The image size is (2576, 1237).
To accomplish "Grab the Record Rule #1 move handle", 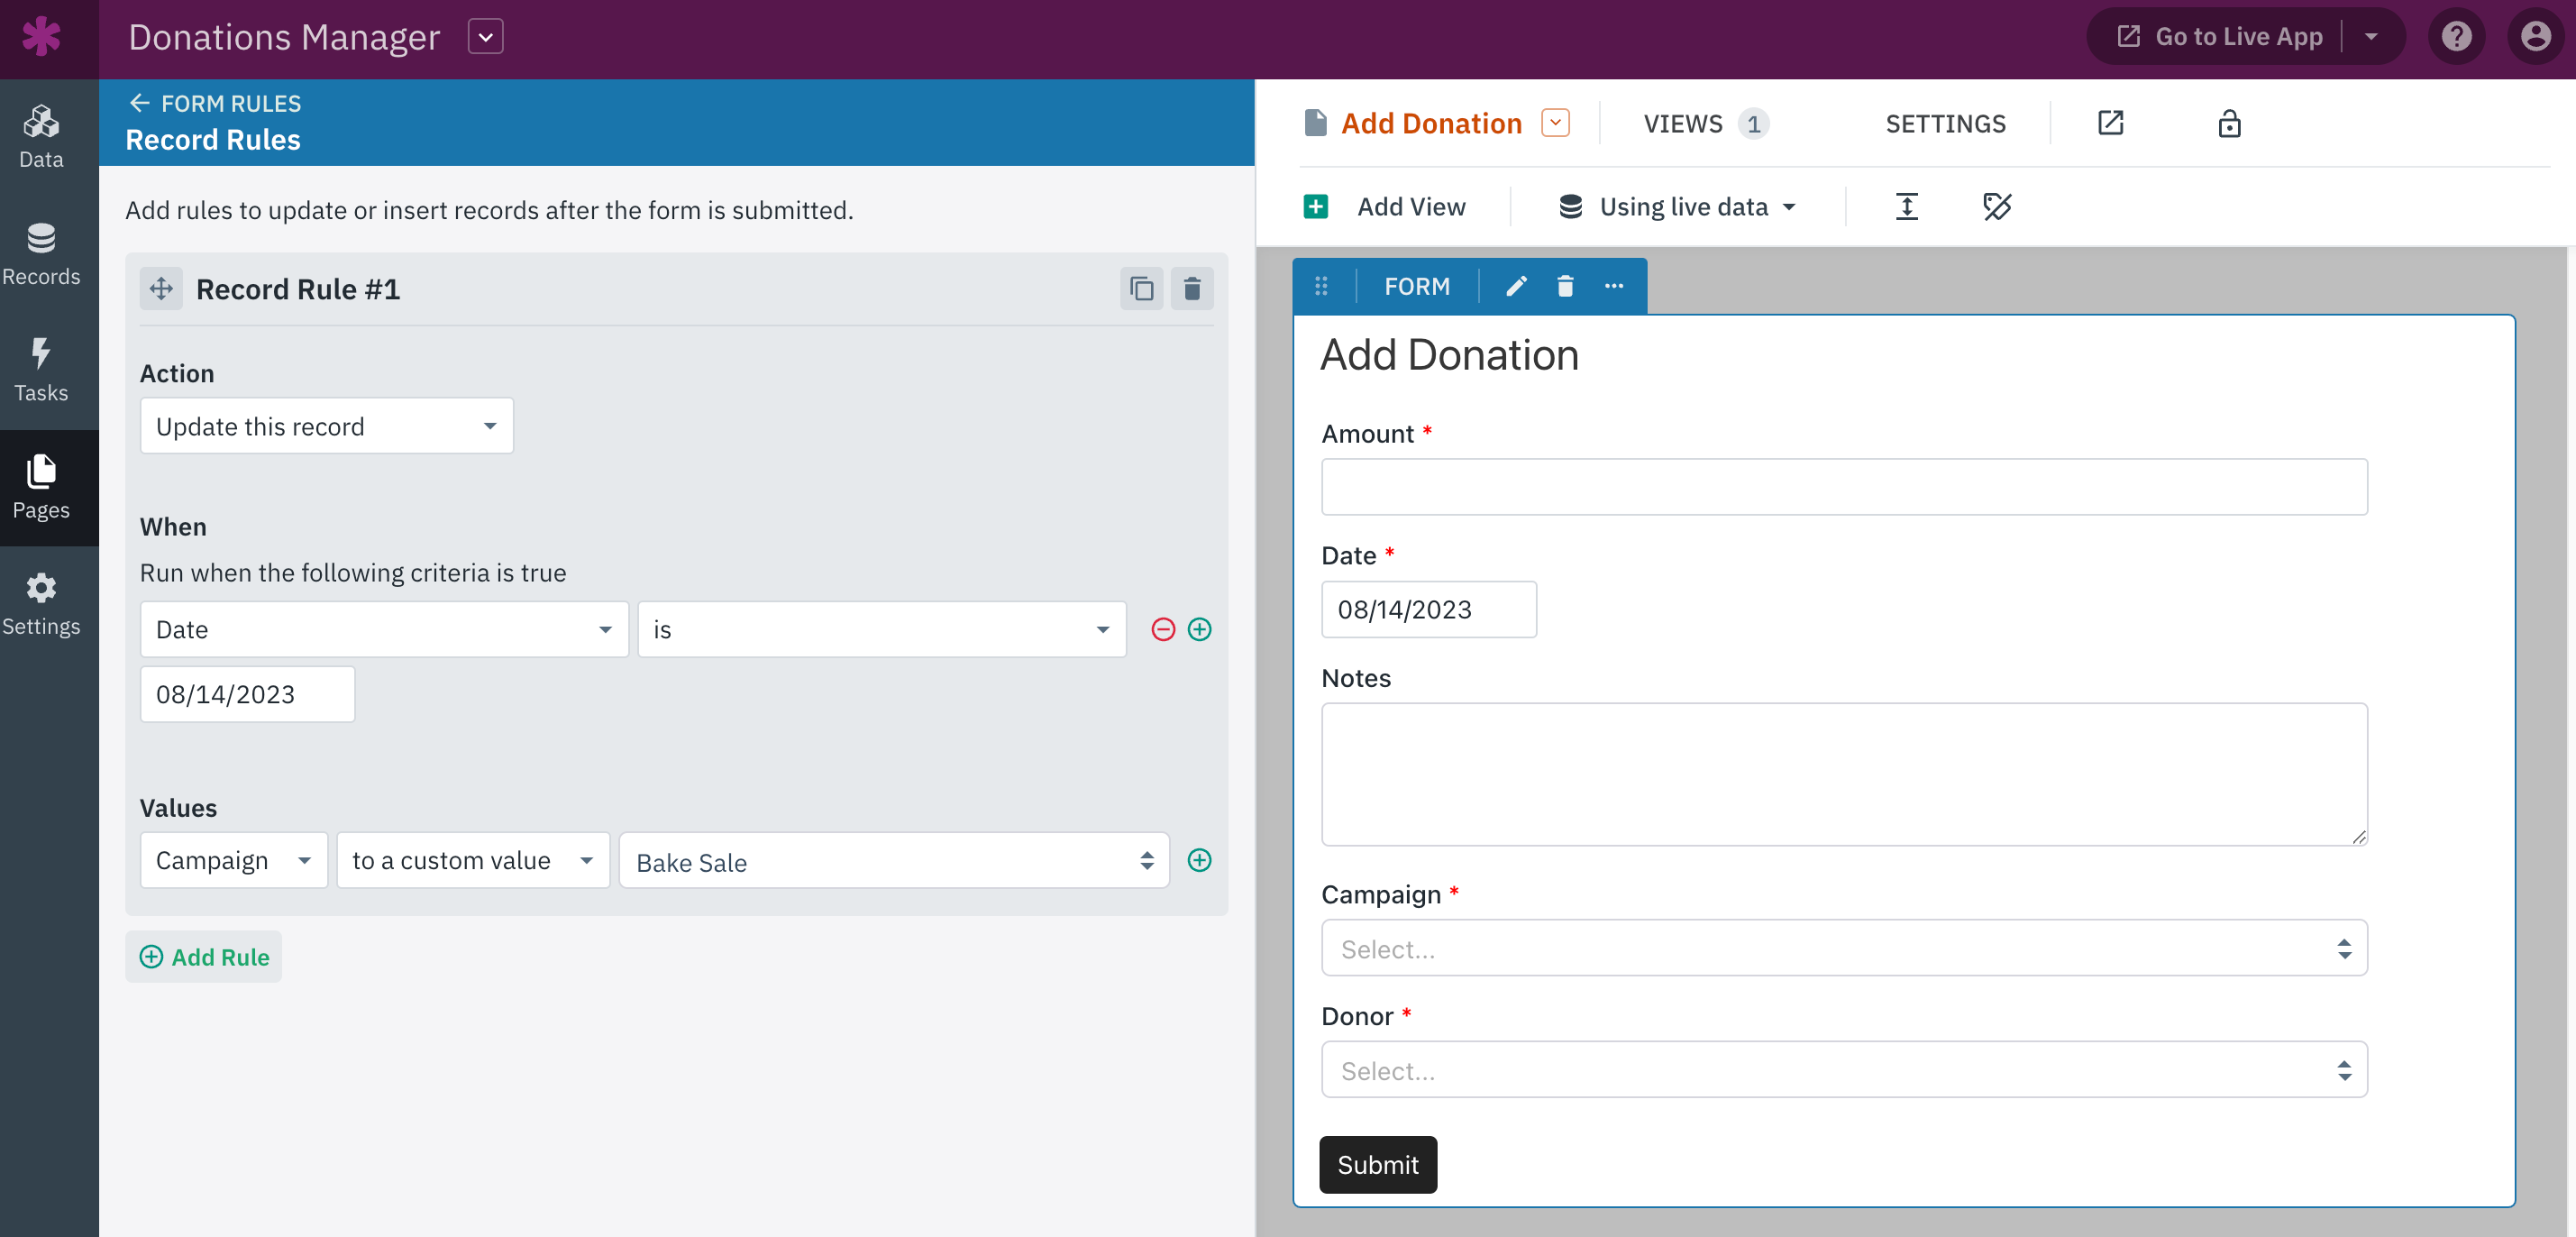I will (x=161, y=289).
